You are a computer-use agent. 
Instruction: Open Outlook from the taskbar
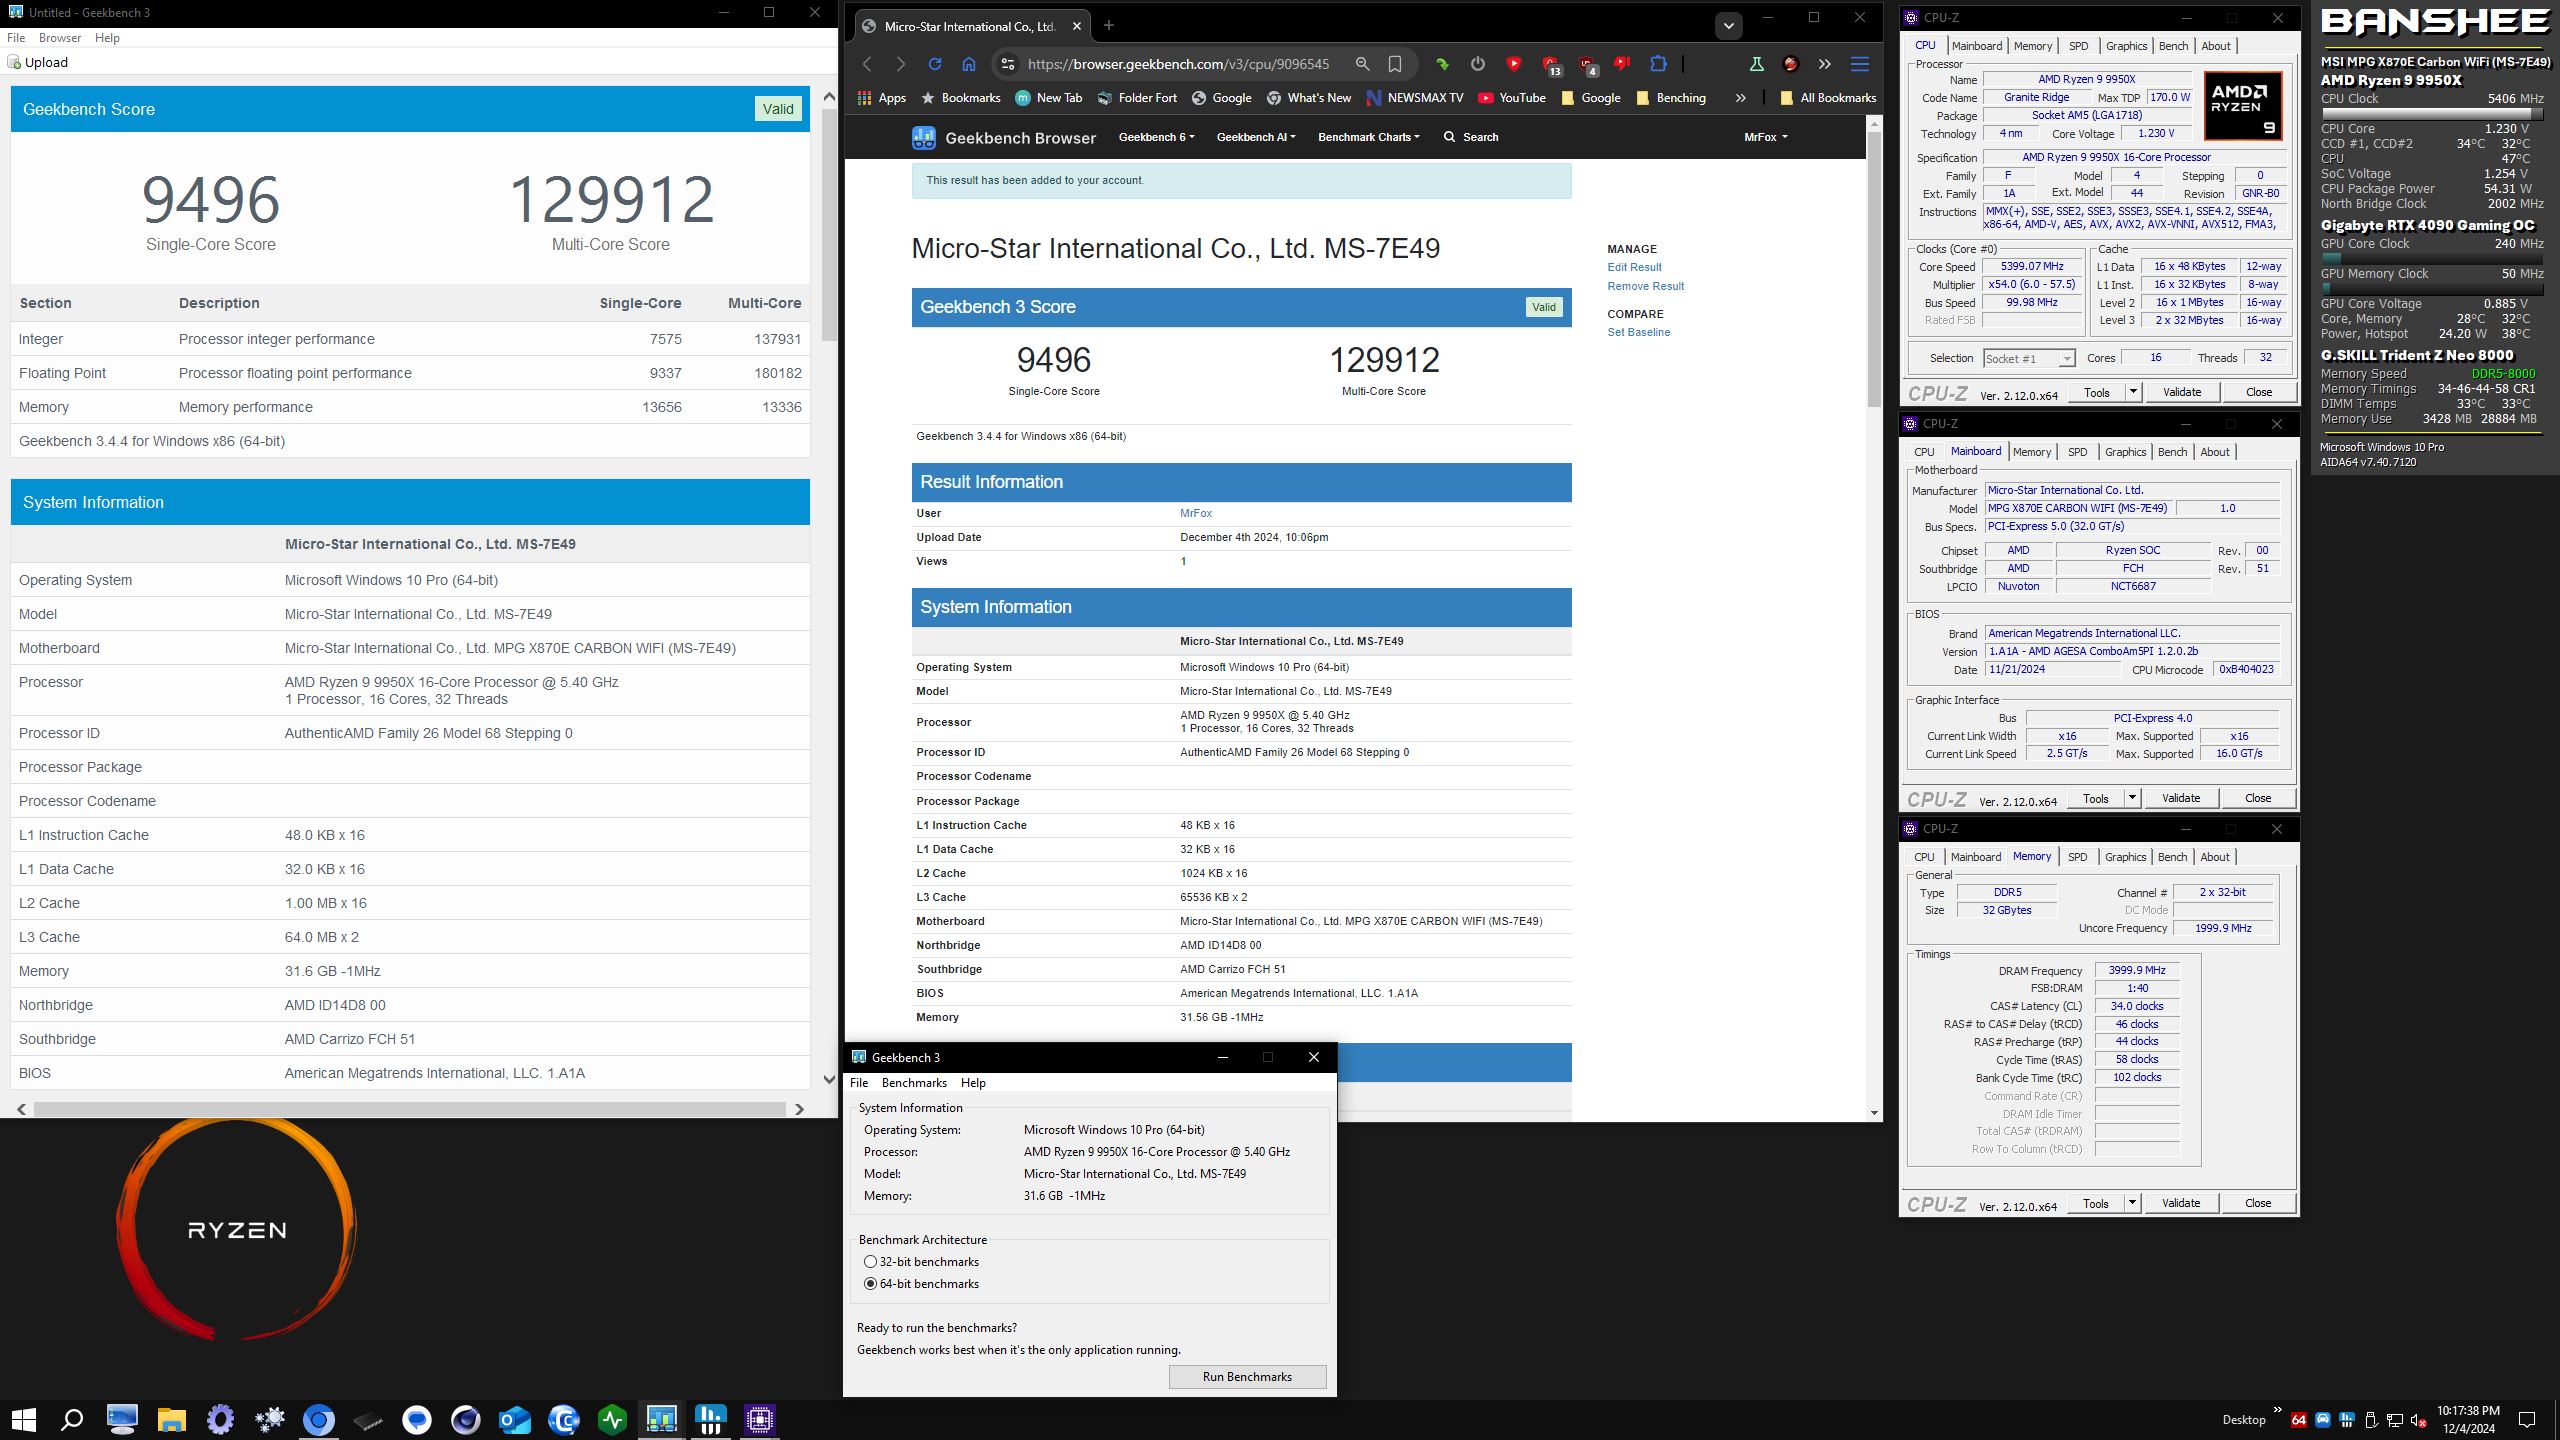tap(515, 1419)
